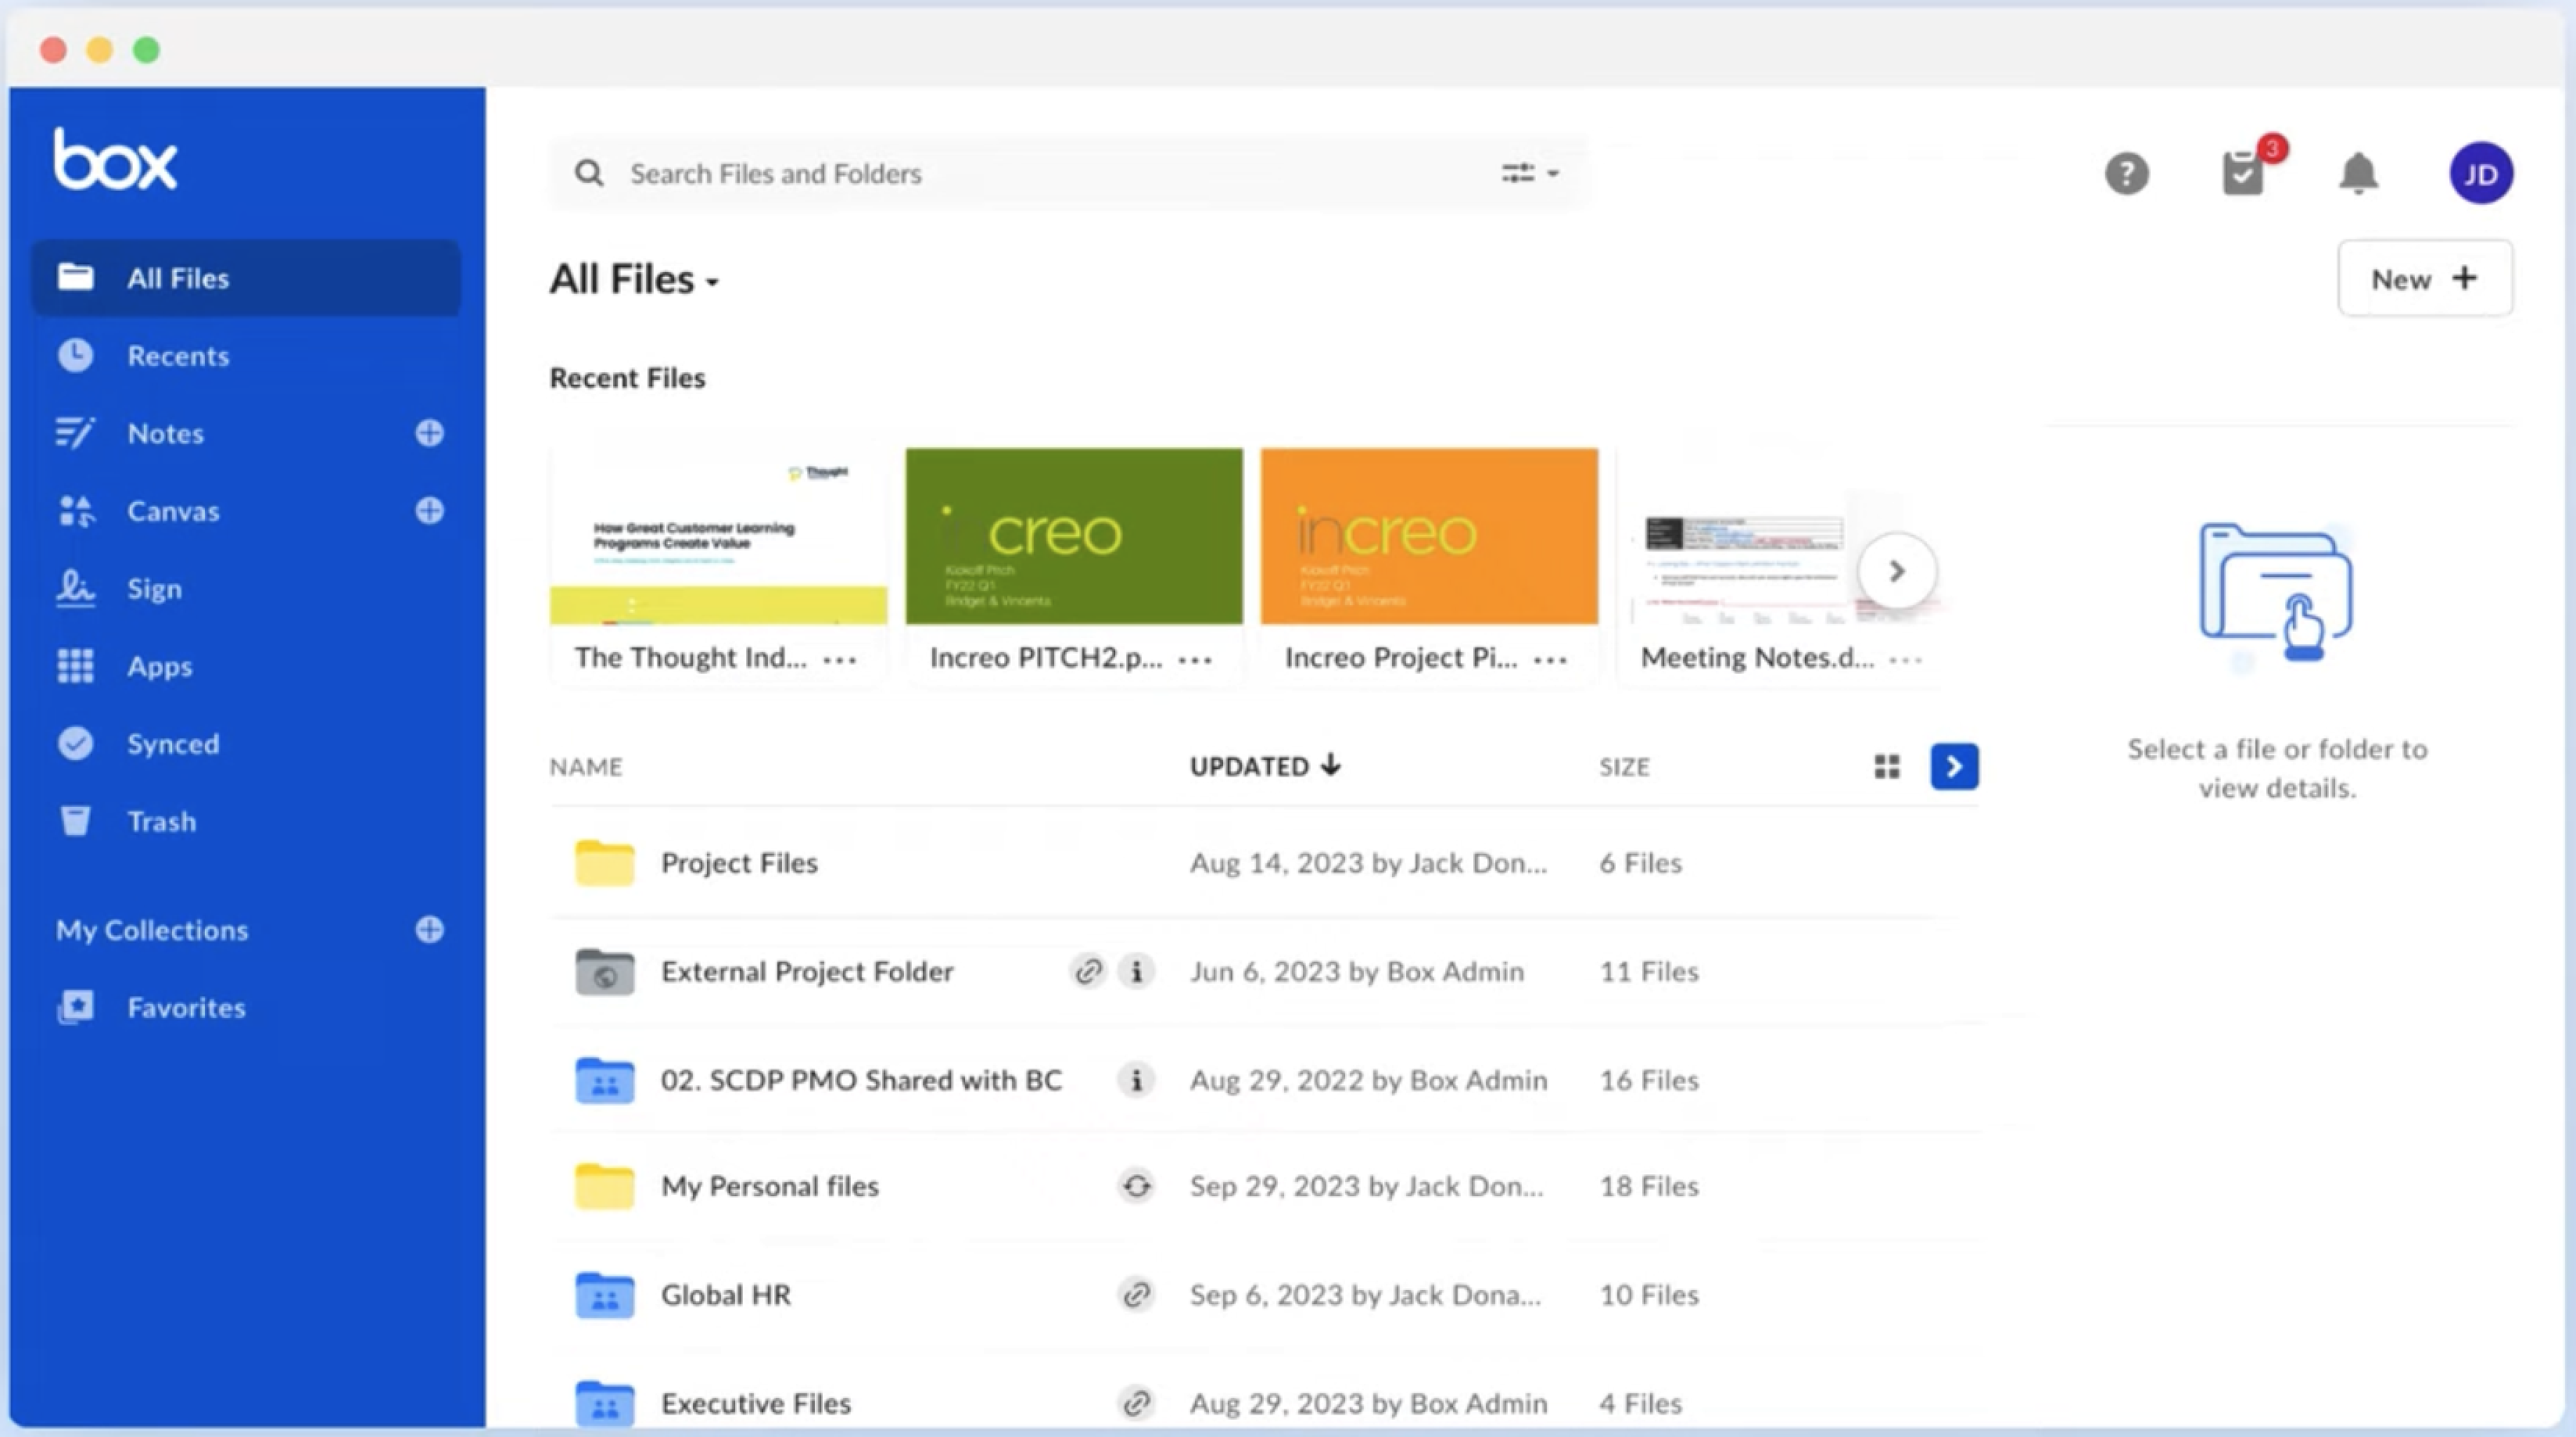
Task: Click My Collections heading
Action: click(x=152, y=930)
